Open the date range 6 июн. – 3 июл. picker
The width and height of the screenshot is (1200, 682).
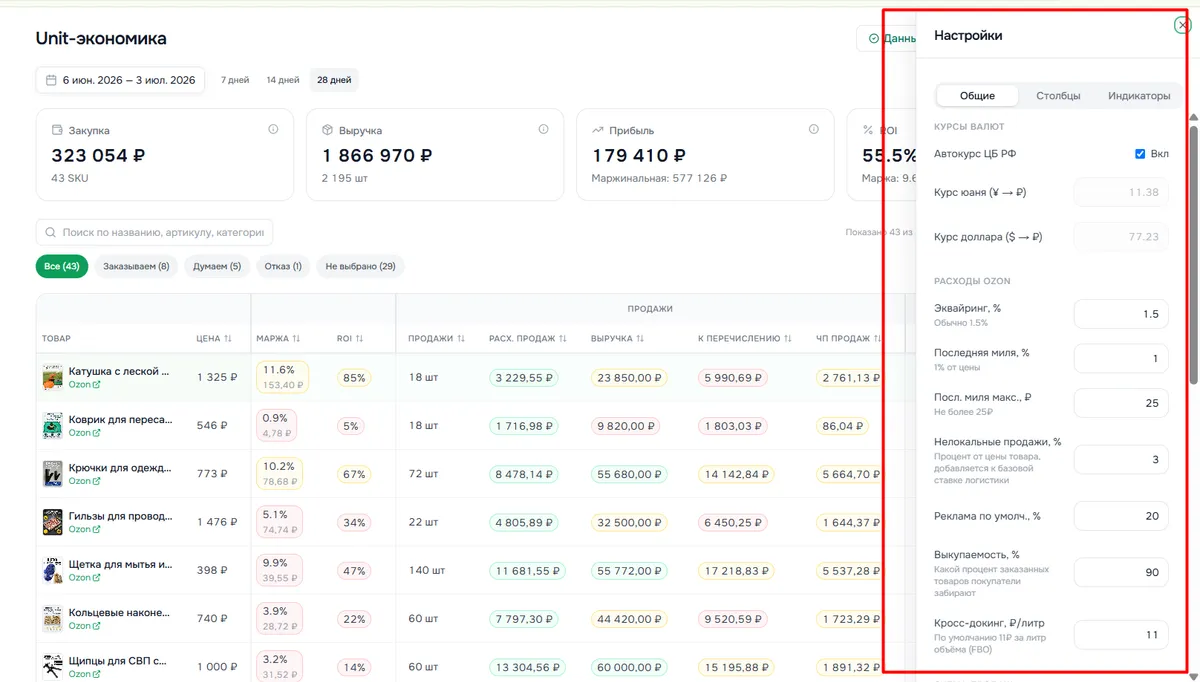(120, 80)
